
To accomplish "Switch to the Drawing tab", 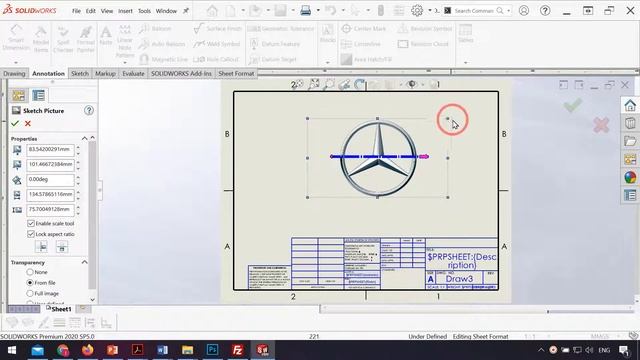I will coord(14,73).
